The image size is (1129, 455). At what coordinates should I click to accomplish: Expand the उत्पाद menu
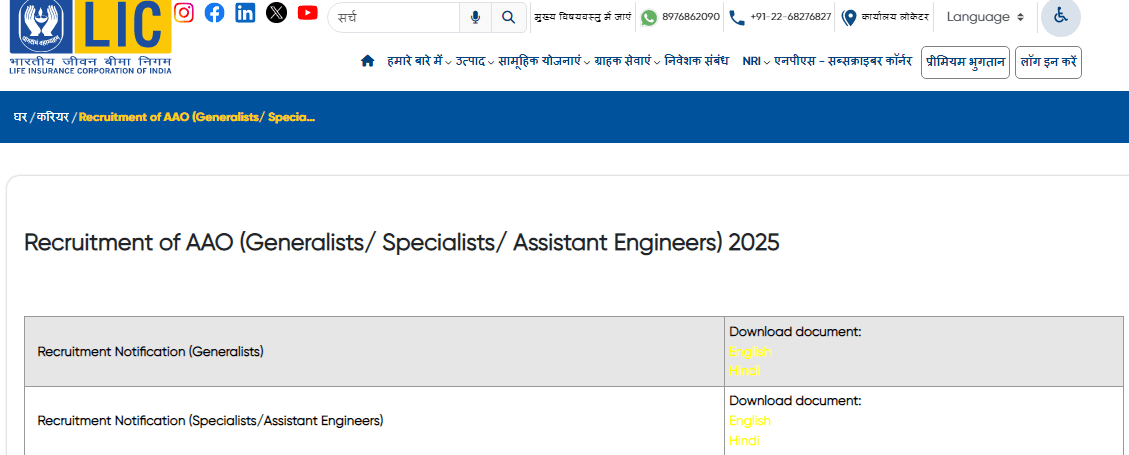coord(475,61)
